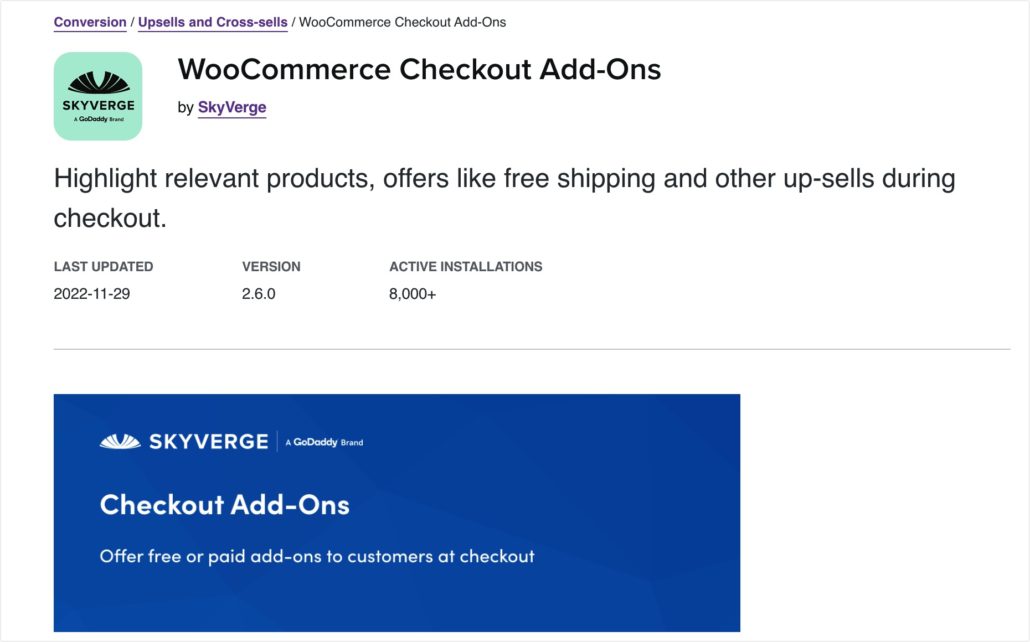
Task: Click the Version label
Action: (271, 267)
